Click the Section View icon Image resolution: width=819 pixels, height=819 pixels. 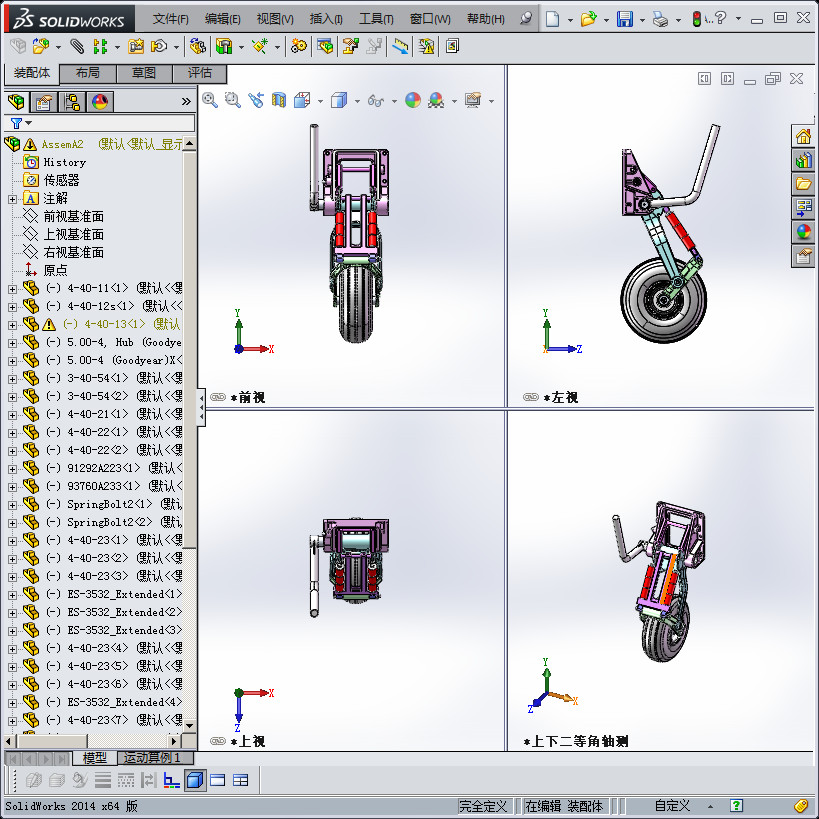279,100
